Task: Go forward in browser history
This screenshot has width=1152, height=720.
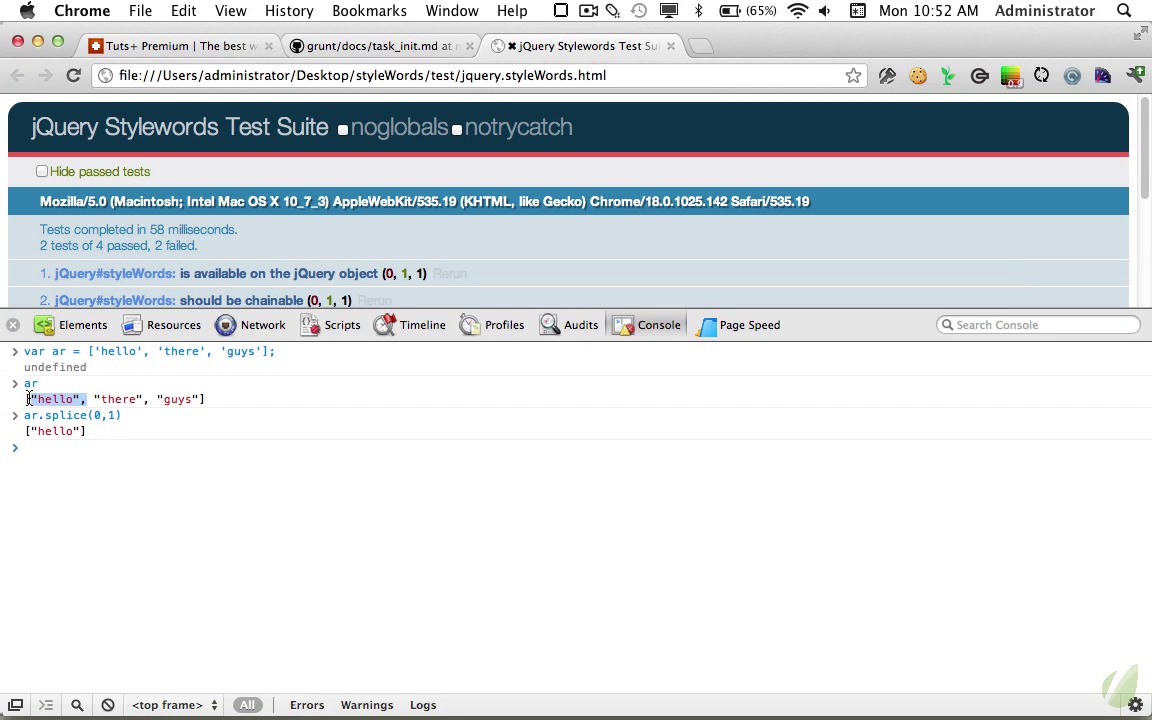Action: pyautogui.click(x=45, y=75)
